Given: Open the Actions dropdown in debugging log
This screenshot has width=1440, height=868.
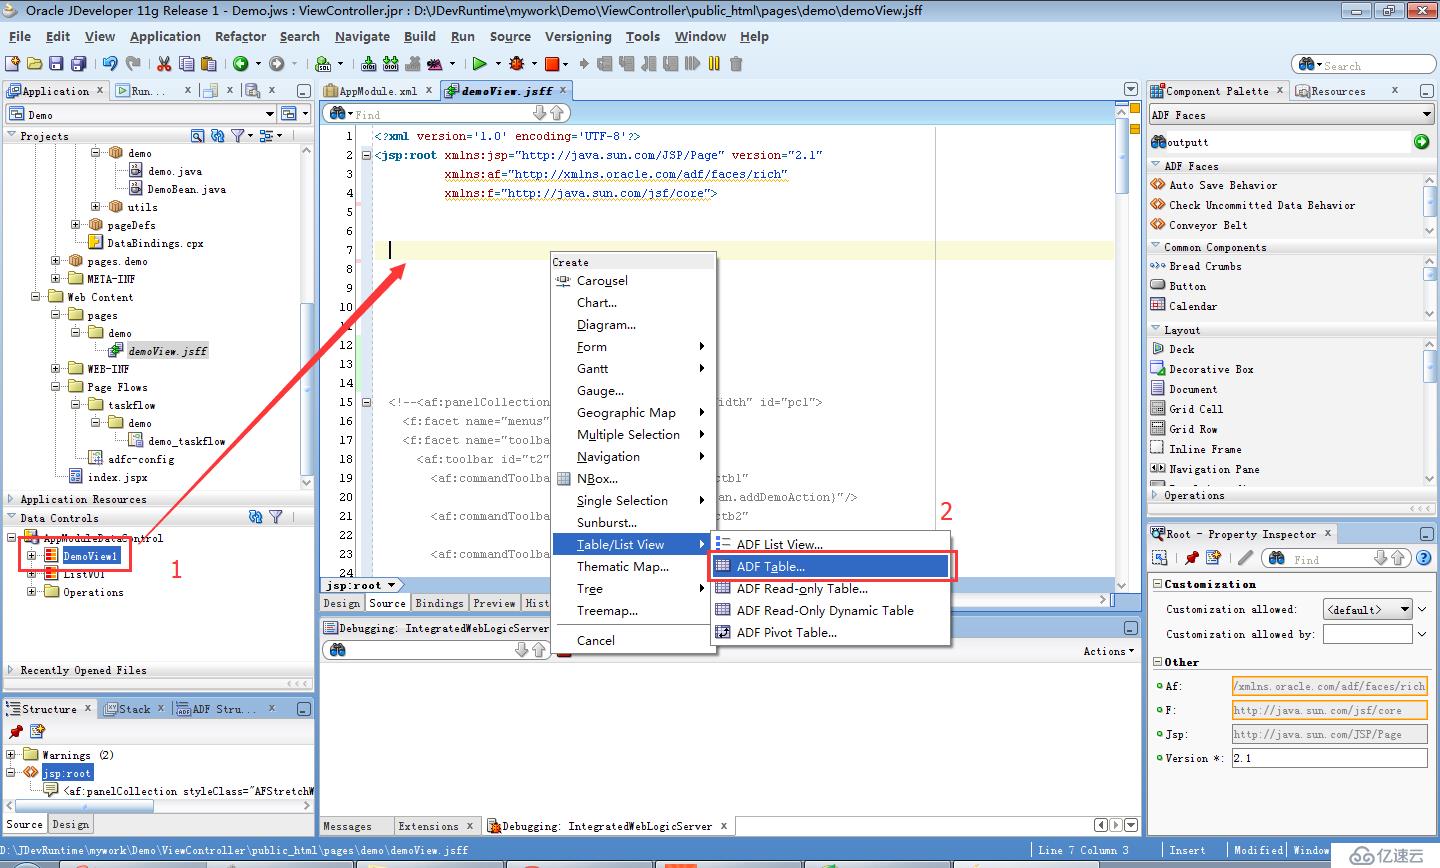Looking at the screenshot, I should coord(1109,651).
